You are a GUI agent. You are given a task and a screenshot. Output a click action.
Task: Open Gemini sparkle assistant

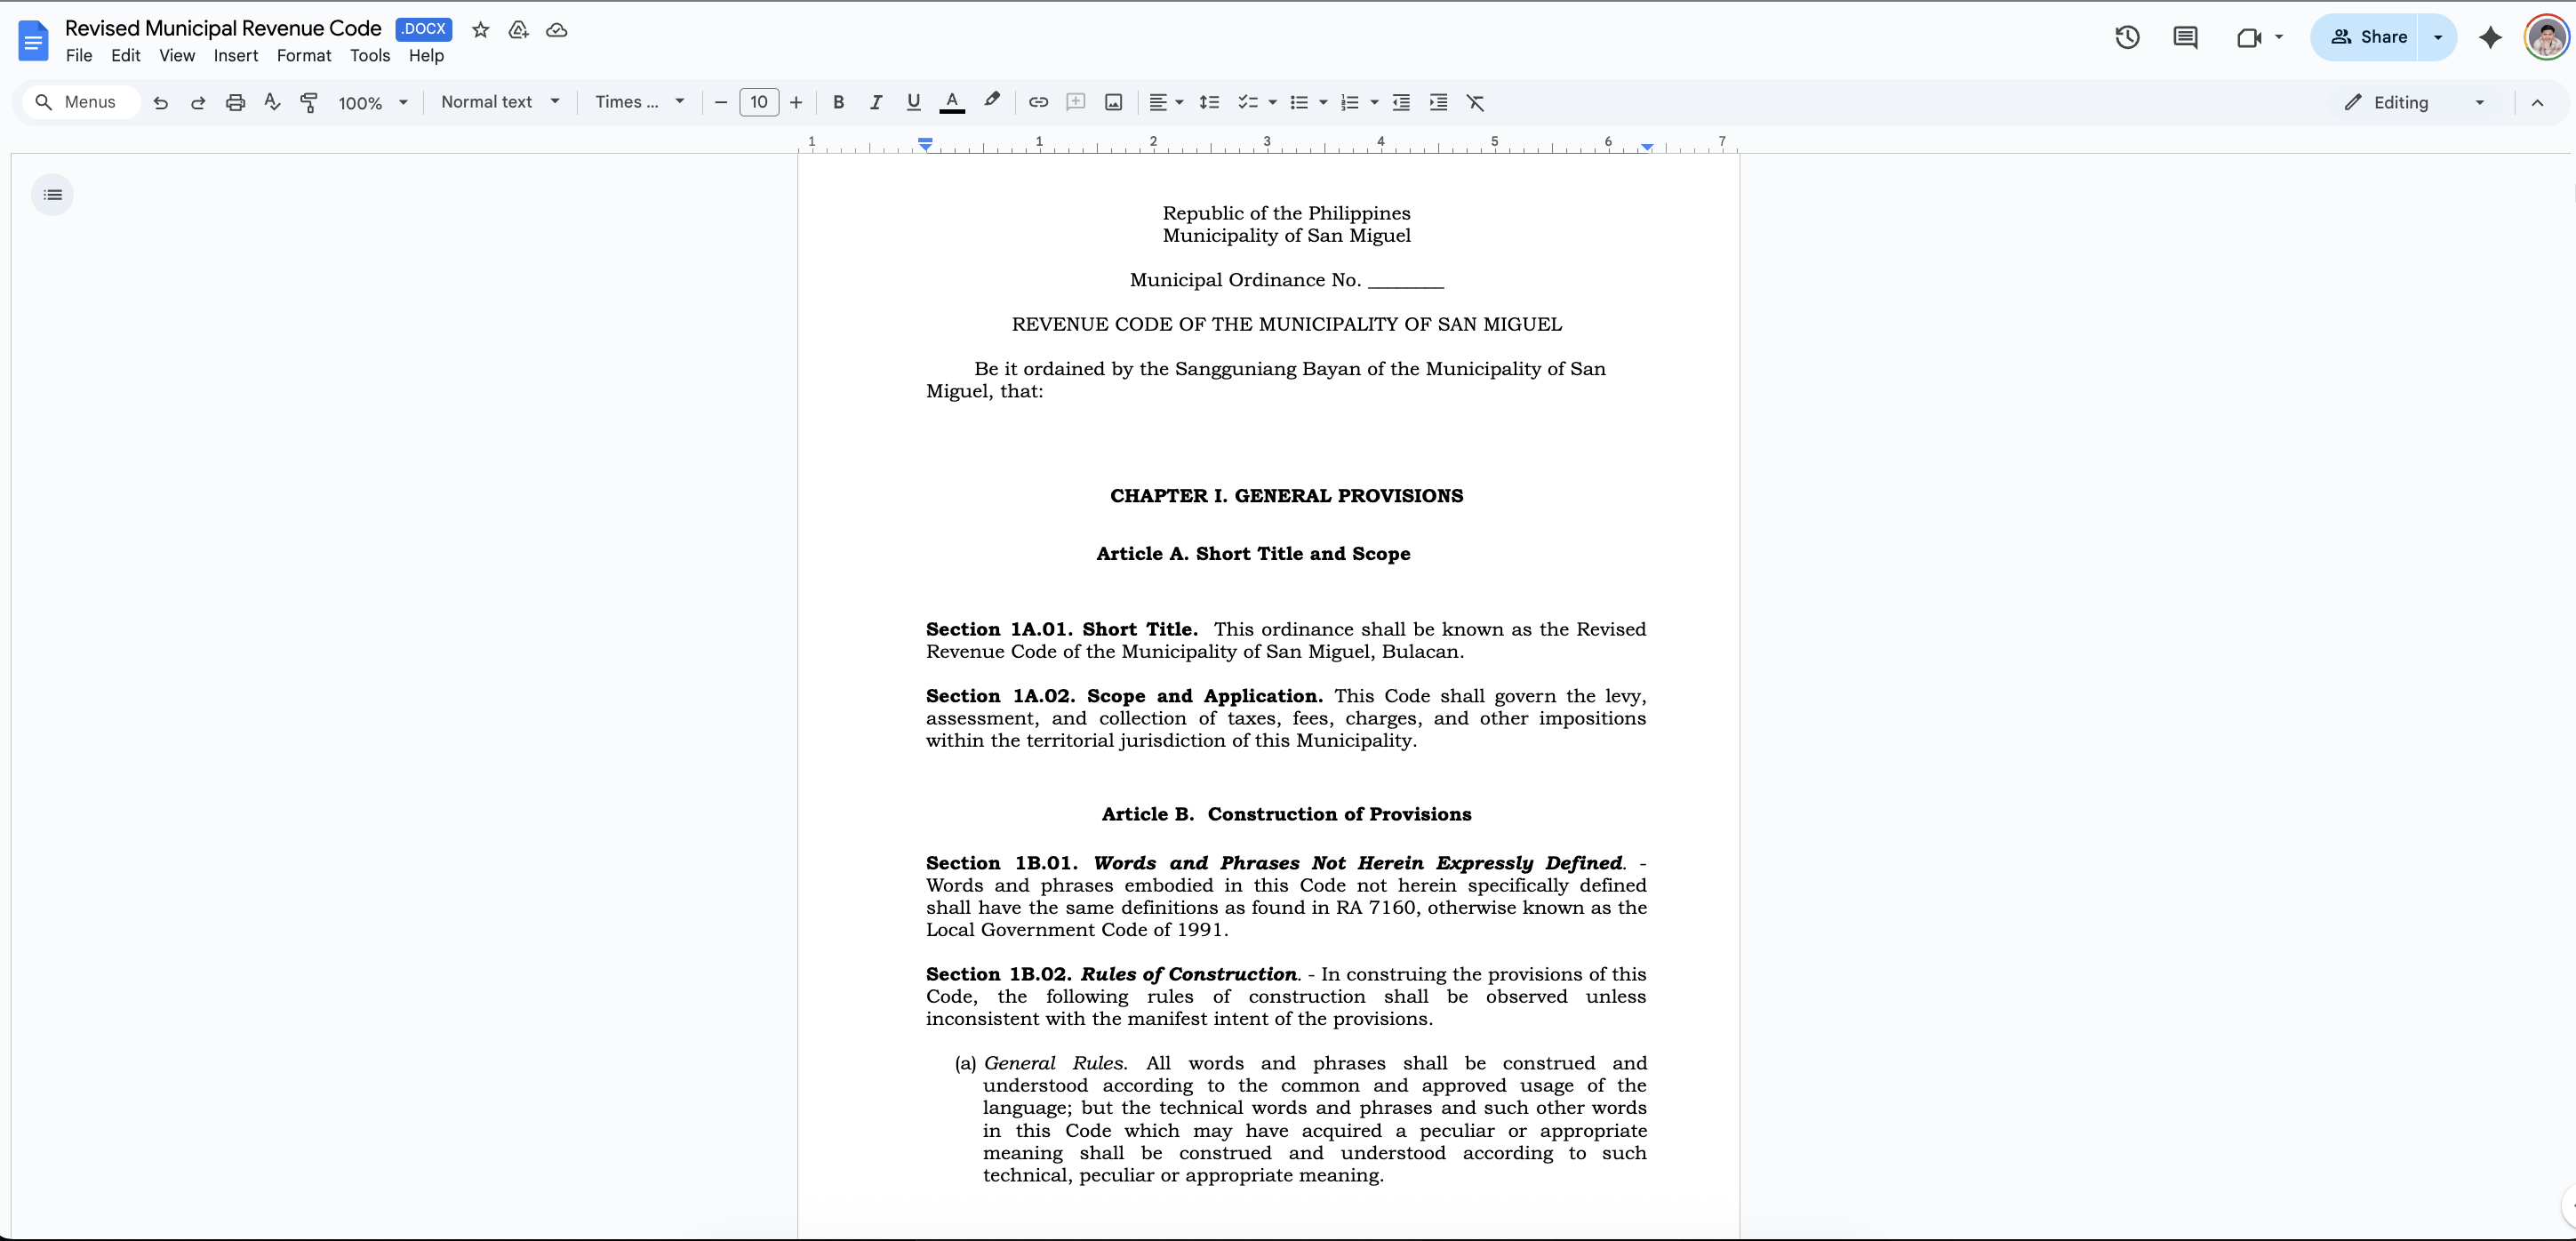tap(2490, 37)
